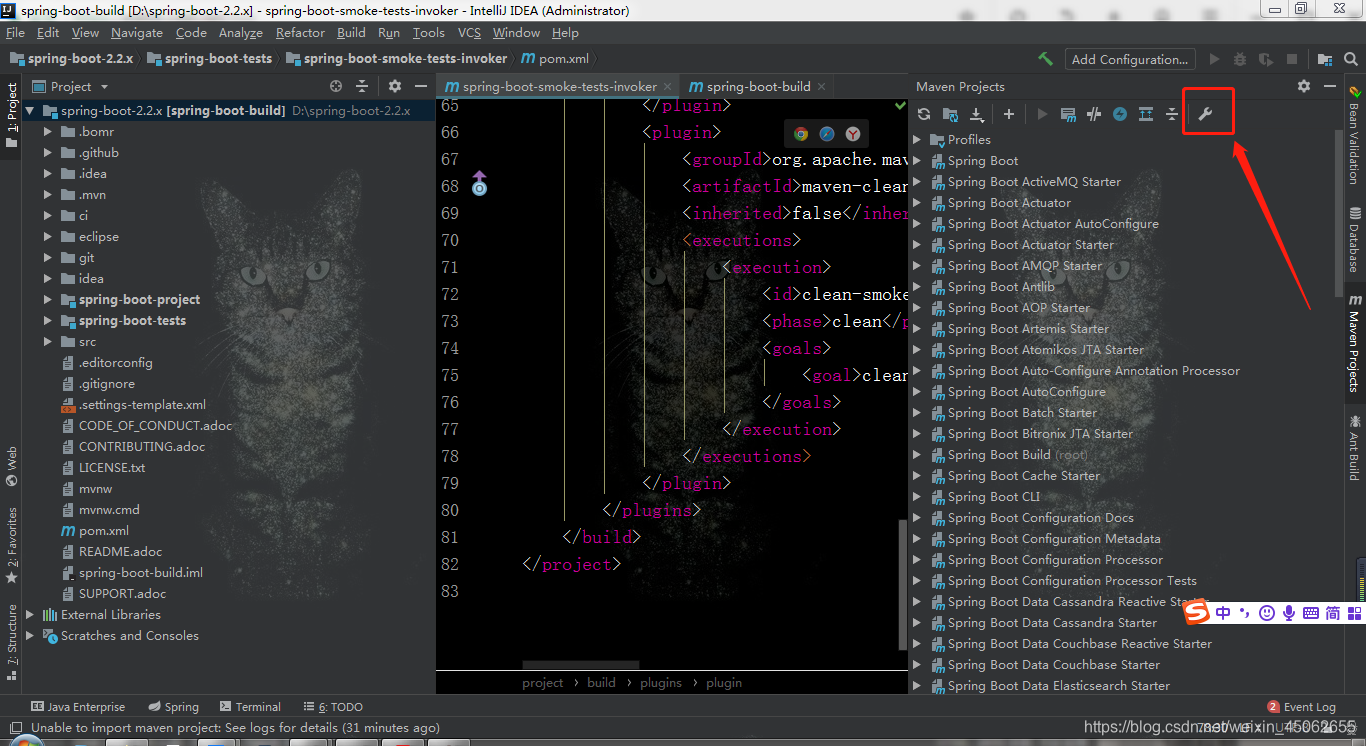Switch to spring-boot-build editor tab
The height and width of the screenshot is (746, 1366).
(758, 86)
